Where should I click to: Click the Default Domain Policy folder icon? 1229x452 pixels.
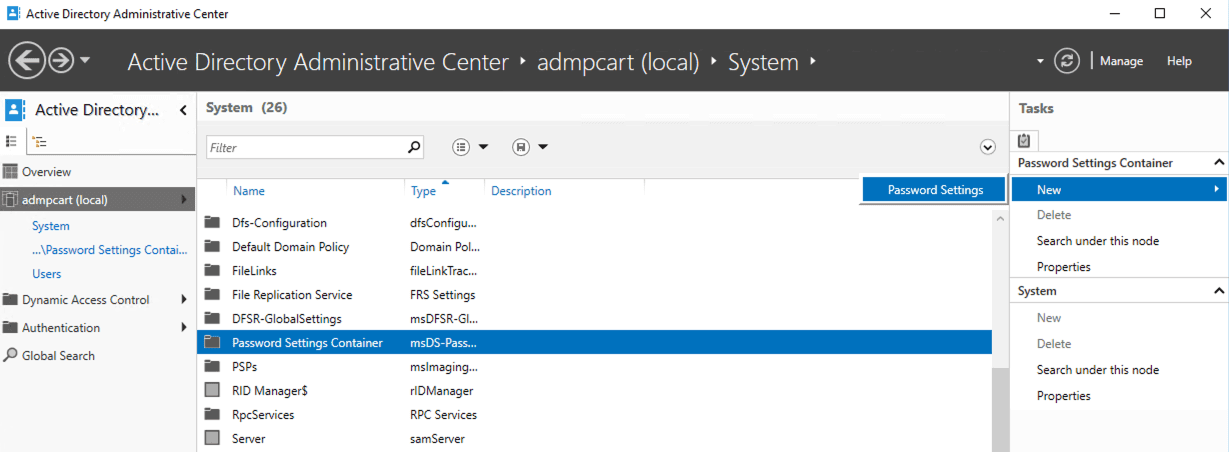pos(212,247)
